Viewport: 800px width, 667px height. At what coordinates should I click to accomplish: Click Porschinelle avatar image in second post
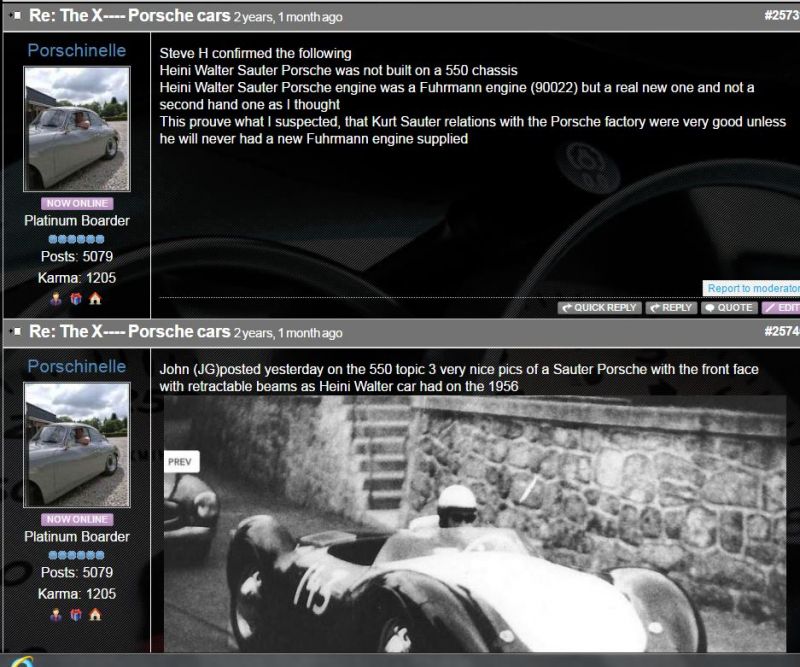click(77, 444)
